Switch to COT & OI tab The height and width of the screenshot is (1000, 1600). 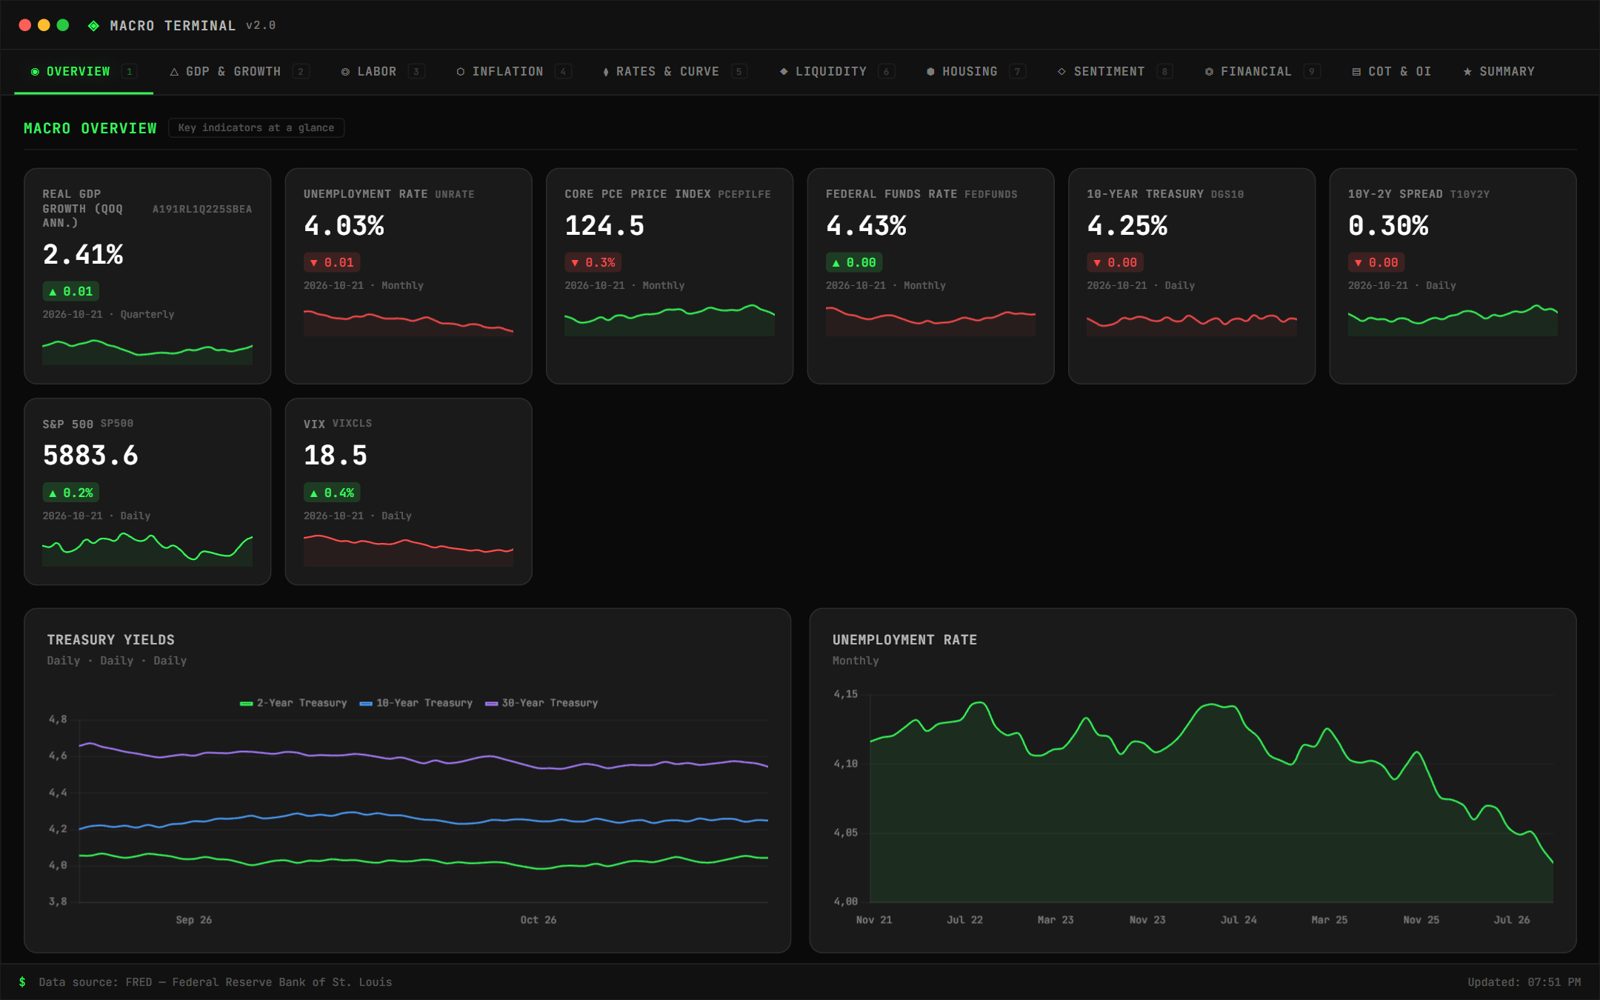[x=1391, y=72]
